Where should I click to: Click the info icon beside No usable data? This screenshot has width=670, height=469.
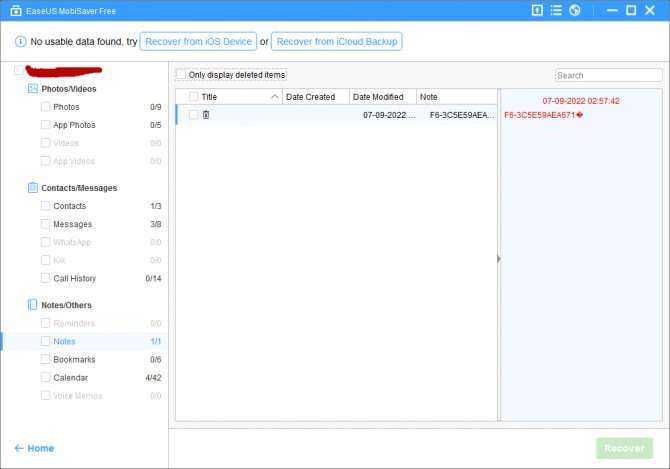click(20, 41)
